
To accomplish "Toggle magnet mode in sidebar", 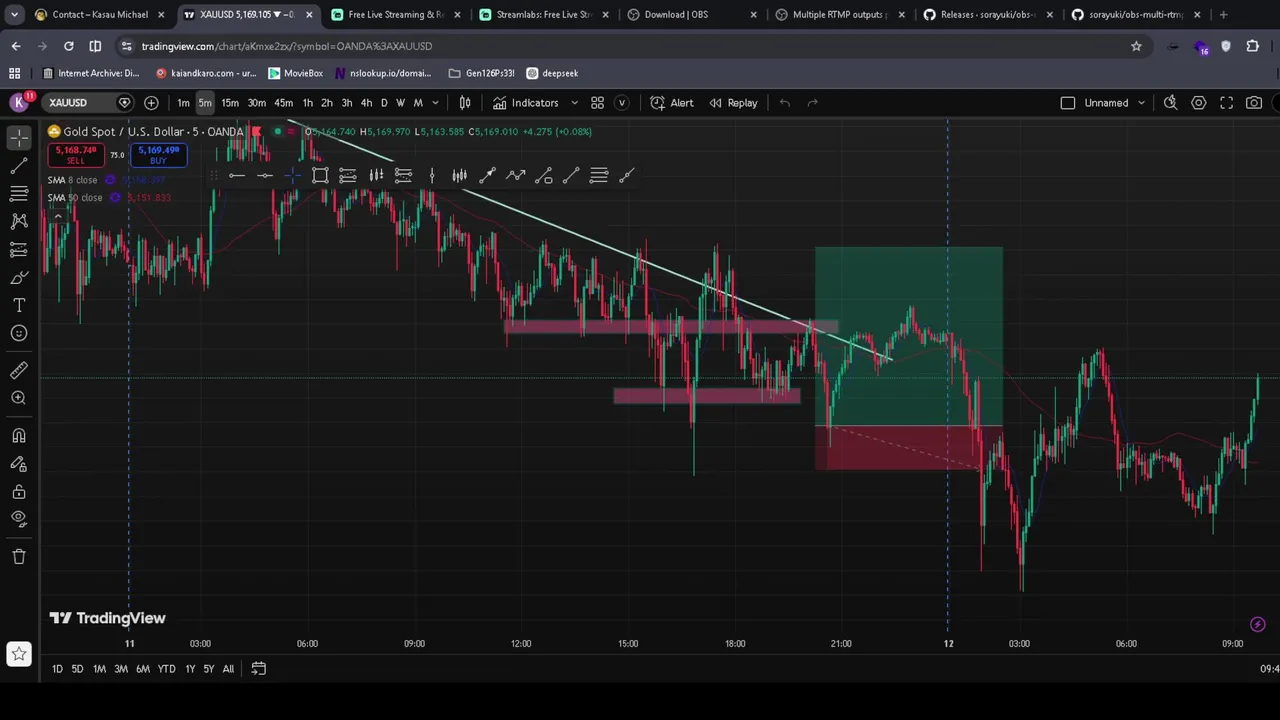I will point(19,435).
